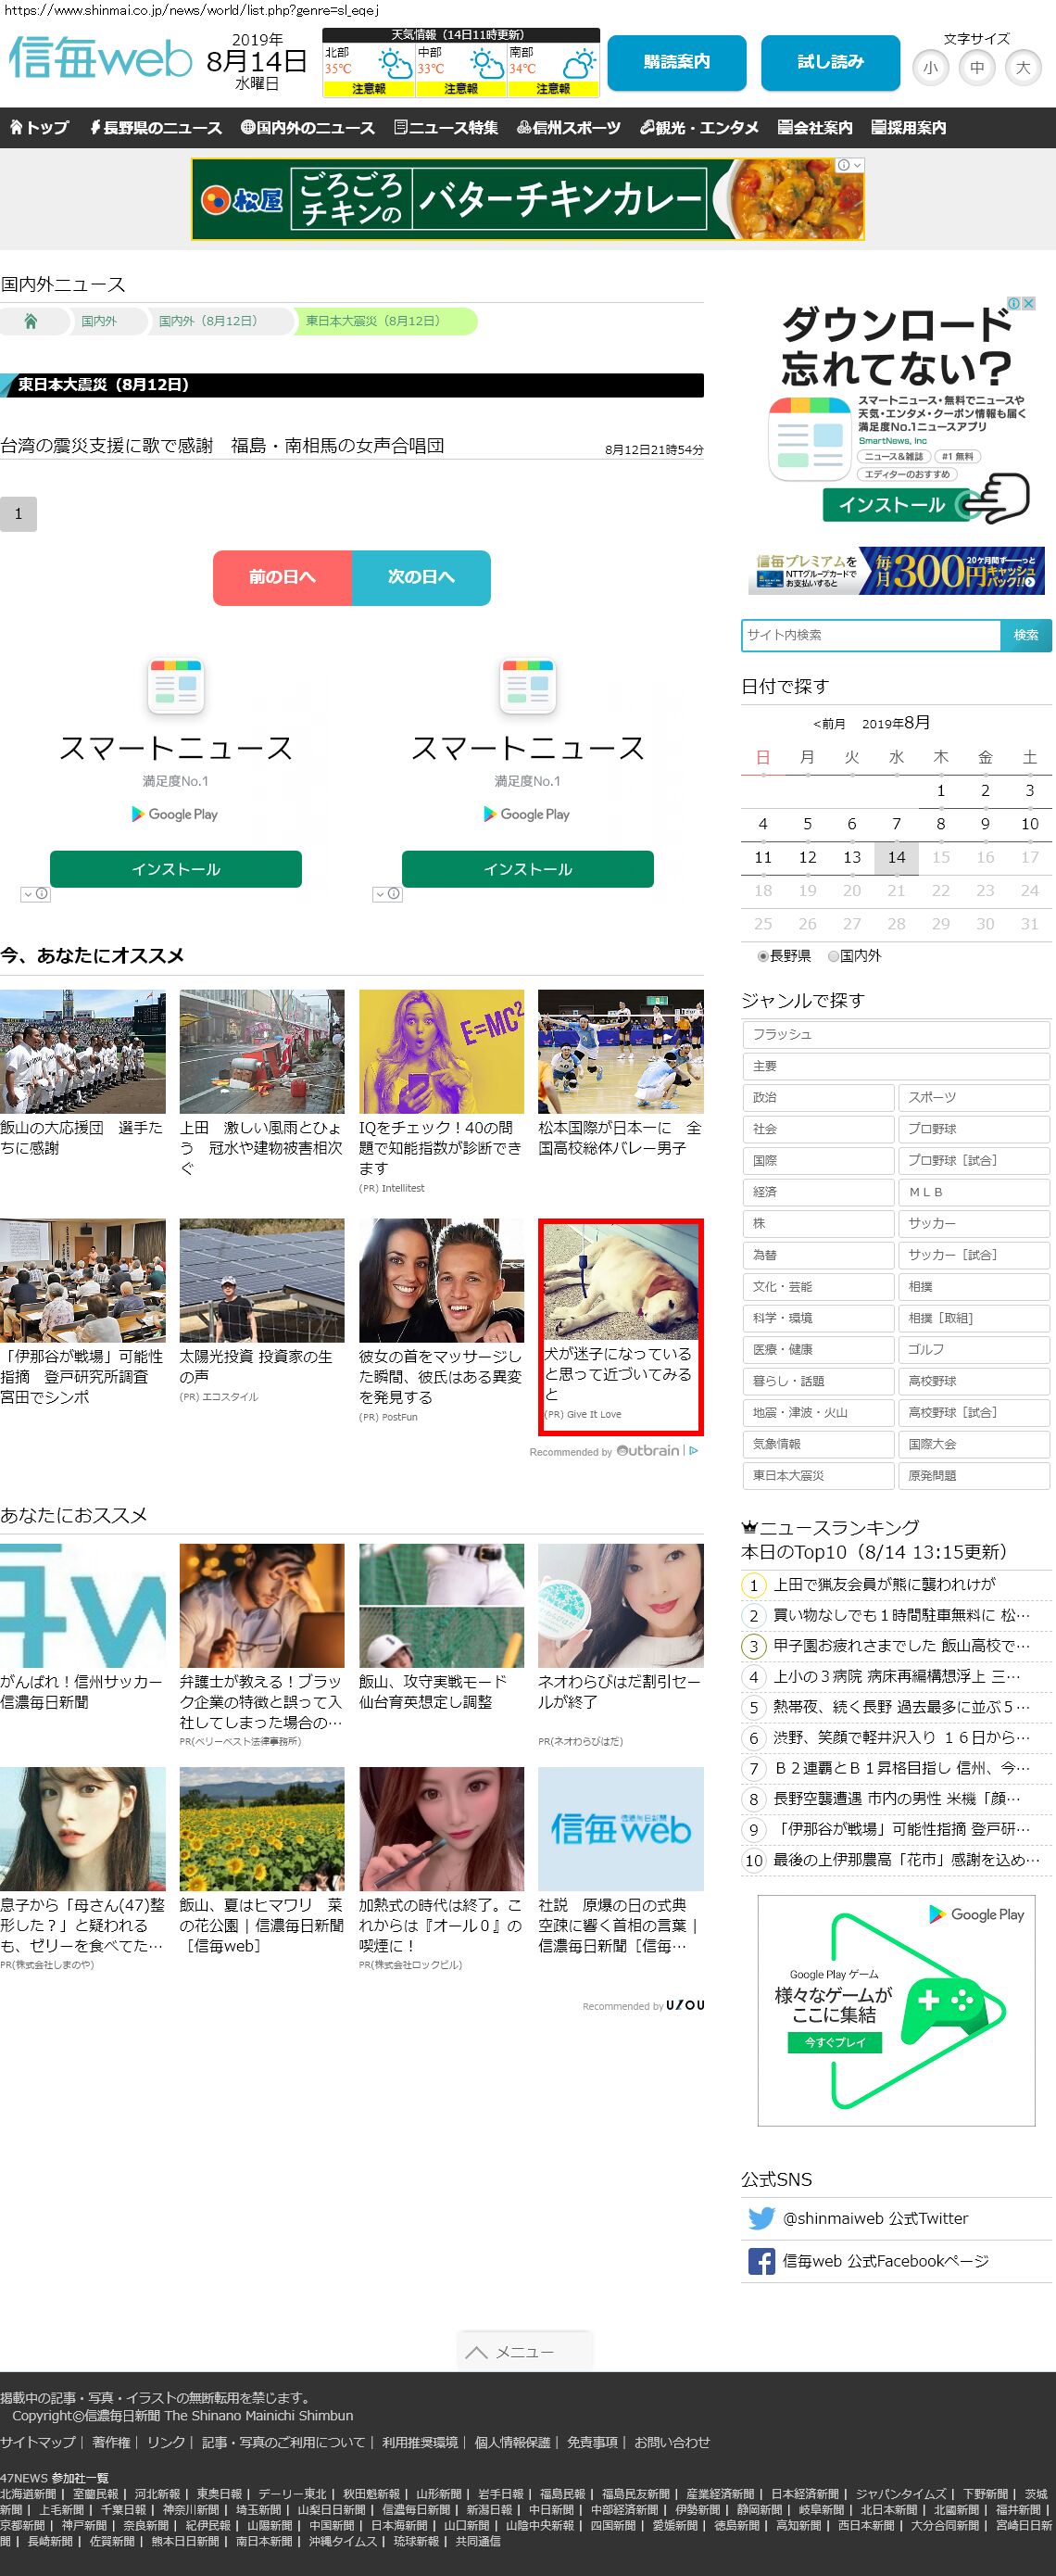The height and width of the screenshot is (2576, 1056).
Task: Select the 国内外 radio button
Action: click(x=833, y=956)
